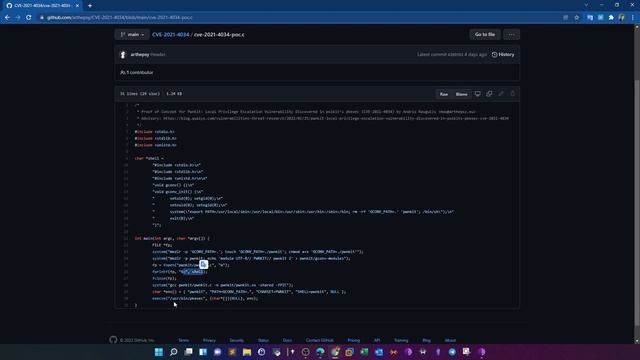The height and width of the screenshot is (360, 640).
Task: Open the browser extensions puzzle icon
Action: (x=611, y=18)
